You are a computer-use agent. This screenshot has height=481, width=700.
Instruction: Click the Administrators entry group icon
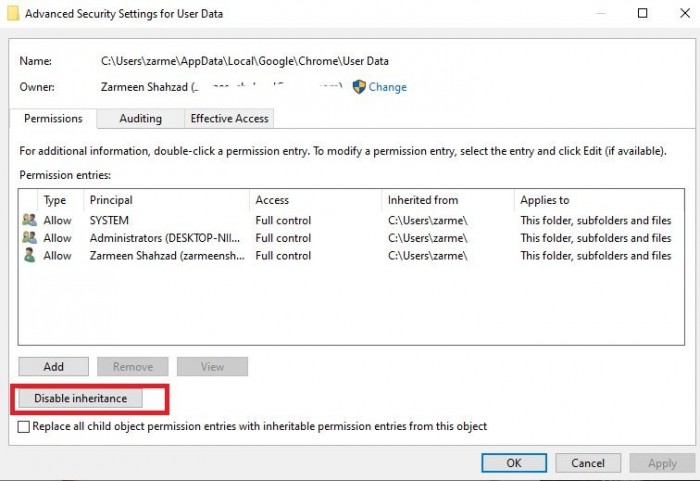coord(29,238)
